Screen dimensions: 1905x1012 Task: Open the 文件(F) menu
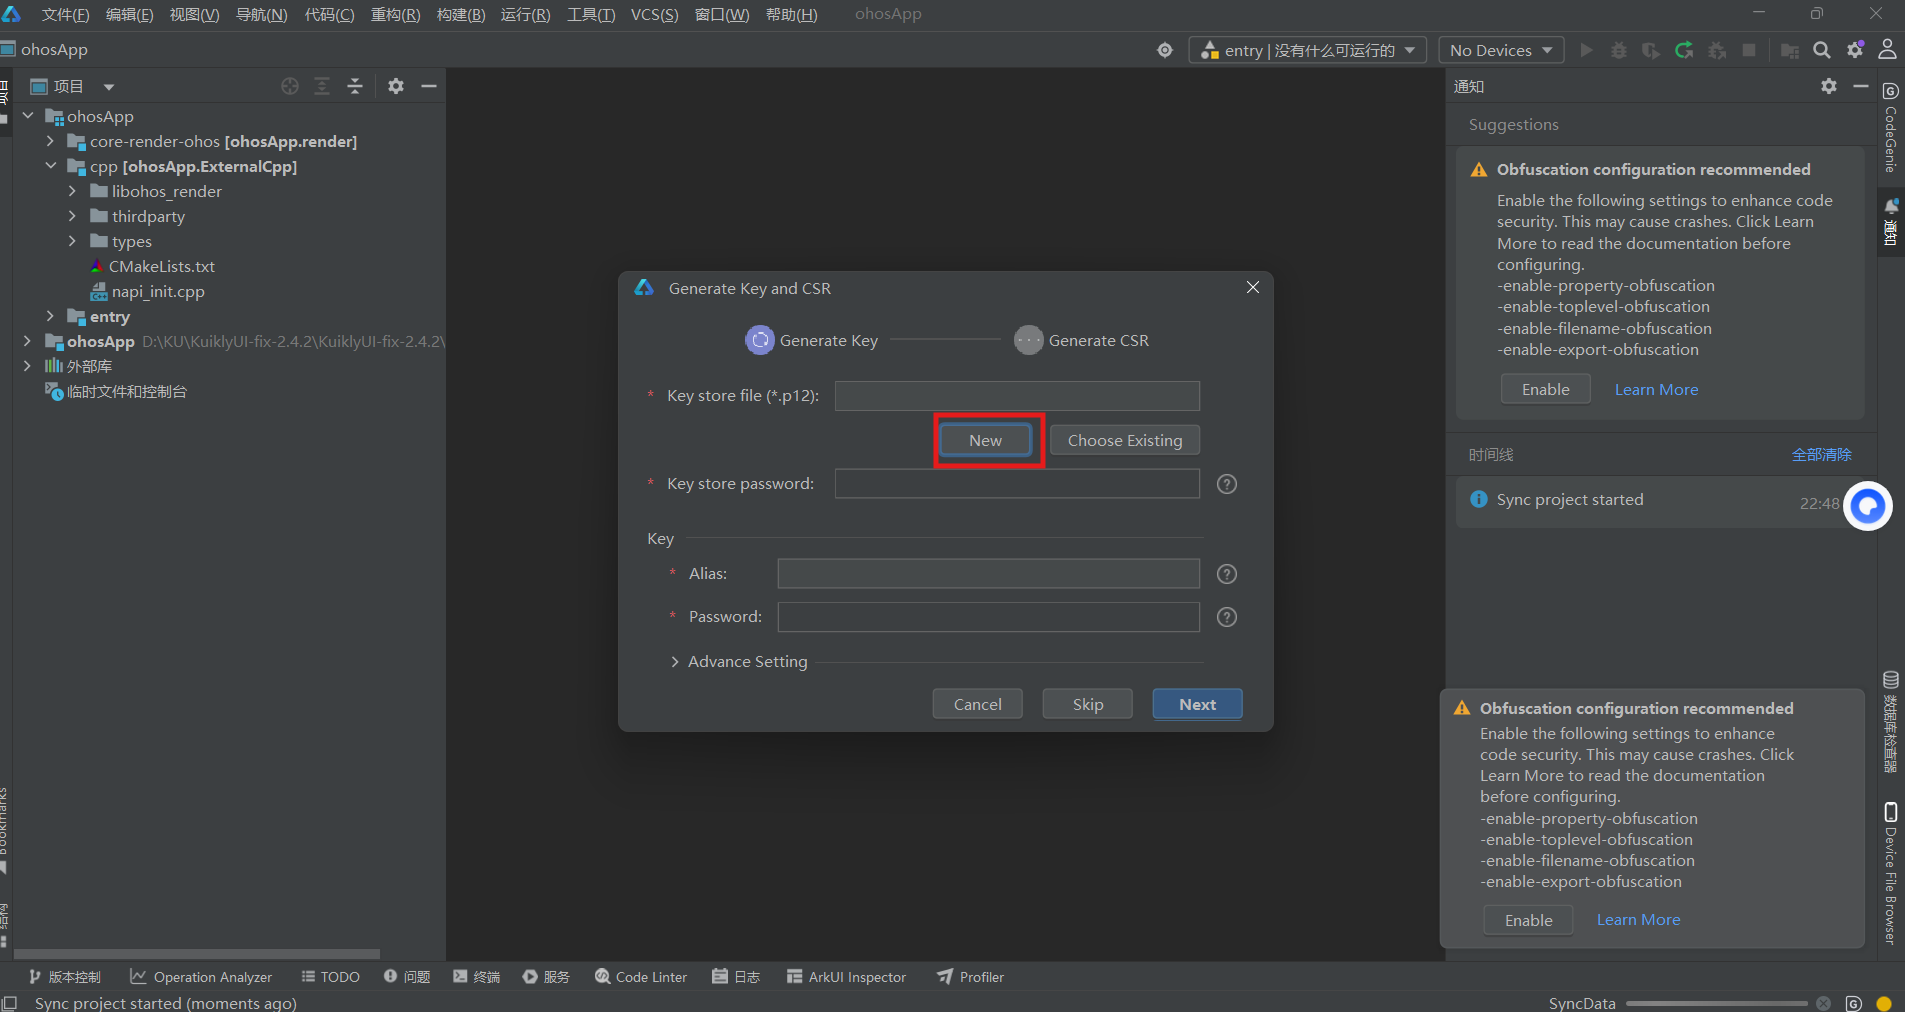[65, 14]
